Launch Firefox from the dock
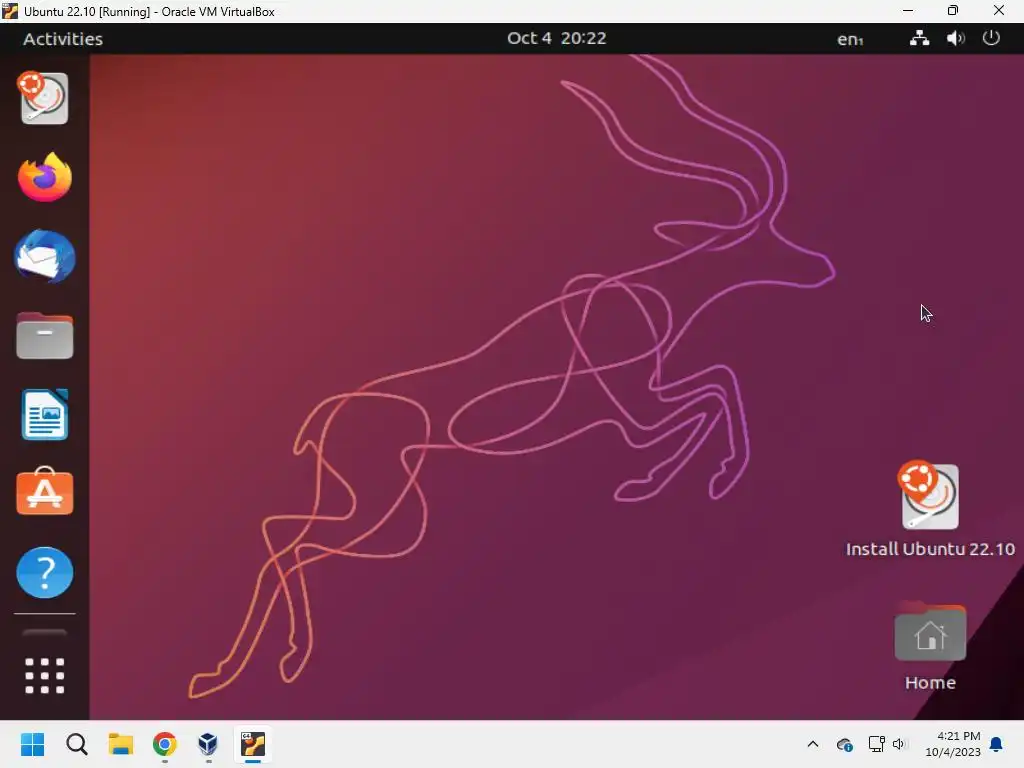The image size is (1024, 768). coord(44,177)
